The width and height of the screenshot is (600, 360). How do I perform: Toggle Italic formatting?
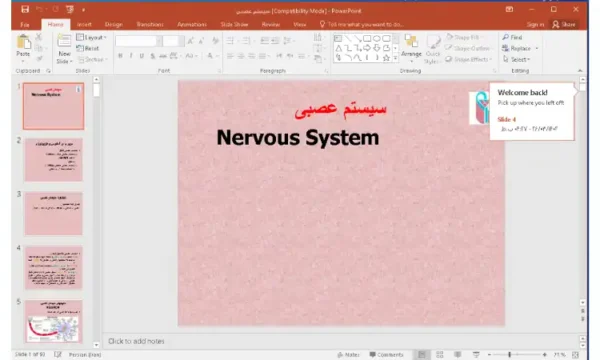click(131, 56)
